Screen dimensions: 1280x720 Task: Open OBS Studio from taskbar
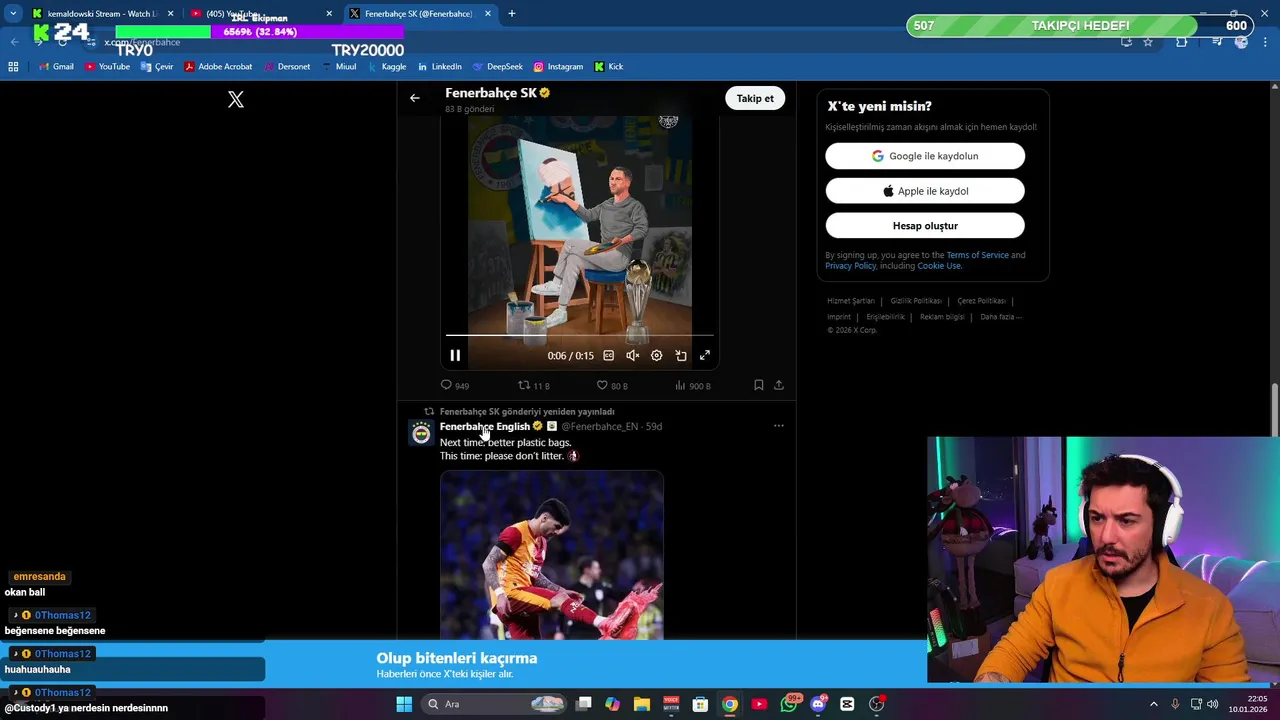[877, 704]
